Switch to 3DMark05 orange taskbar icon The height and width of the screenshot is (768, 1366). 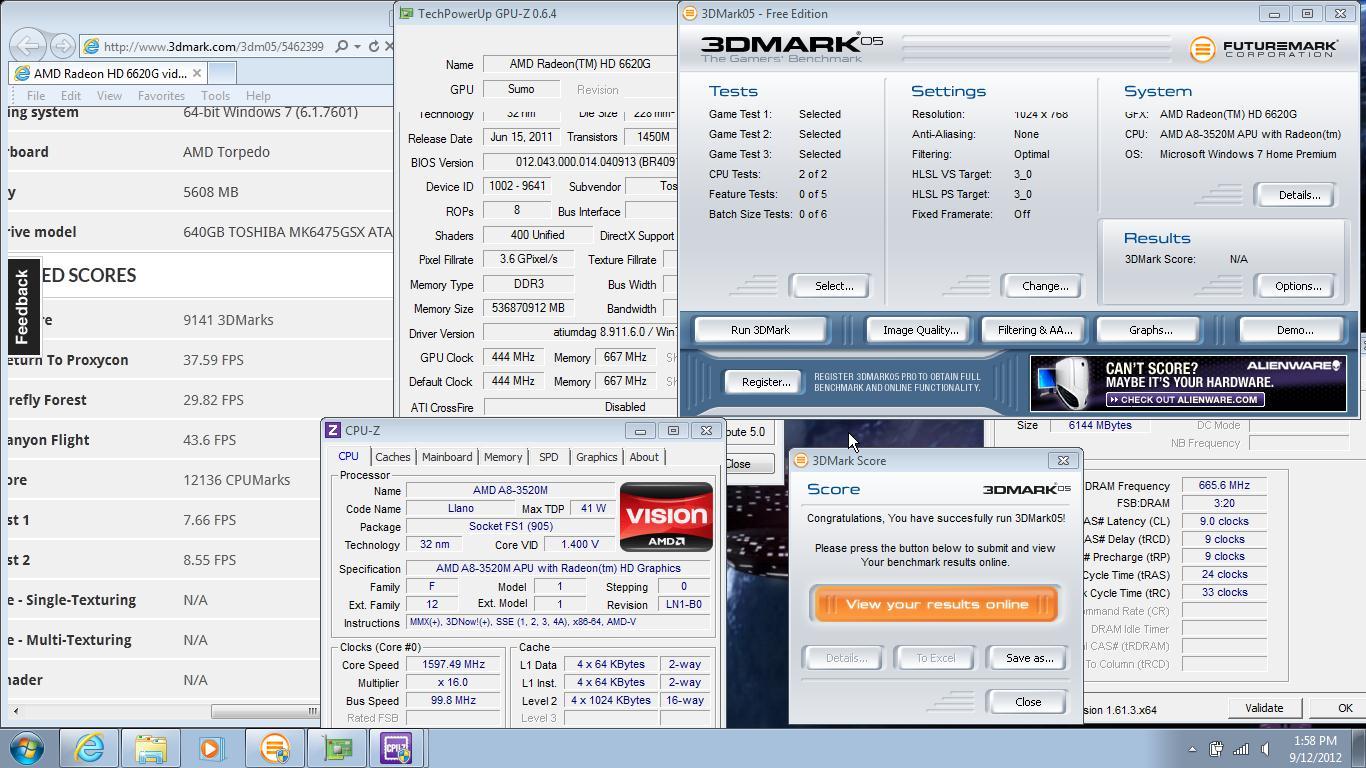(274, 748)
